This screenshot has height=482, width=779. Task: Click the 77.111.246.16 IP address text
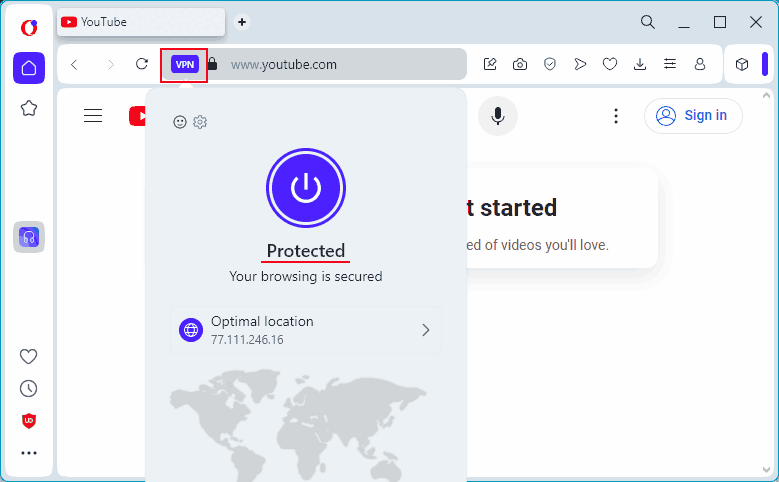pos(247,340)
